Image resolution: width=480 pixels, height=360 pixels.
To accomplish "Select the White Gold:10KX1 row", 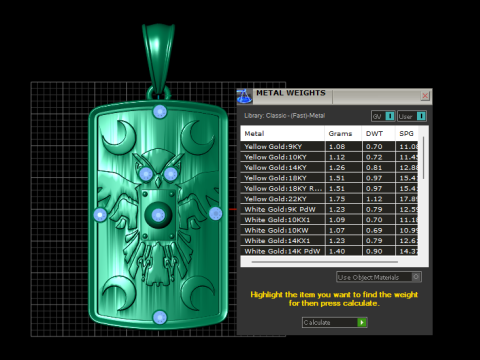I will pos(329,220).
